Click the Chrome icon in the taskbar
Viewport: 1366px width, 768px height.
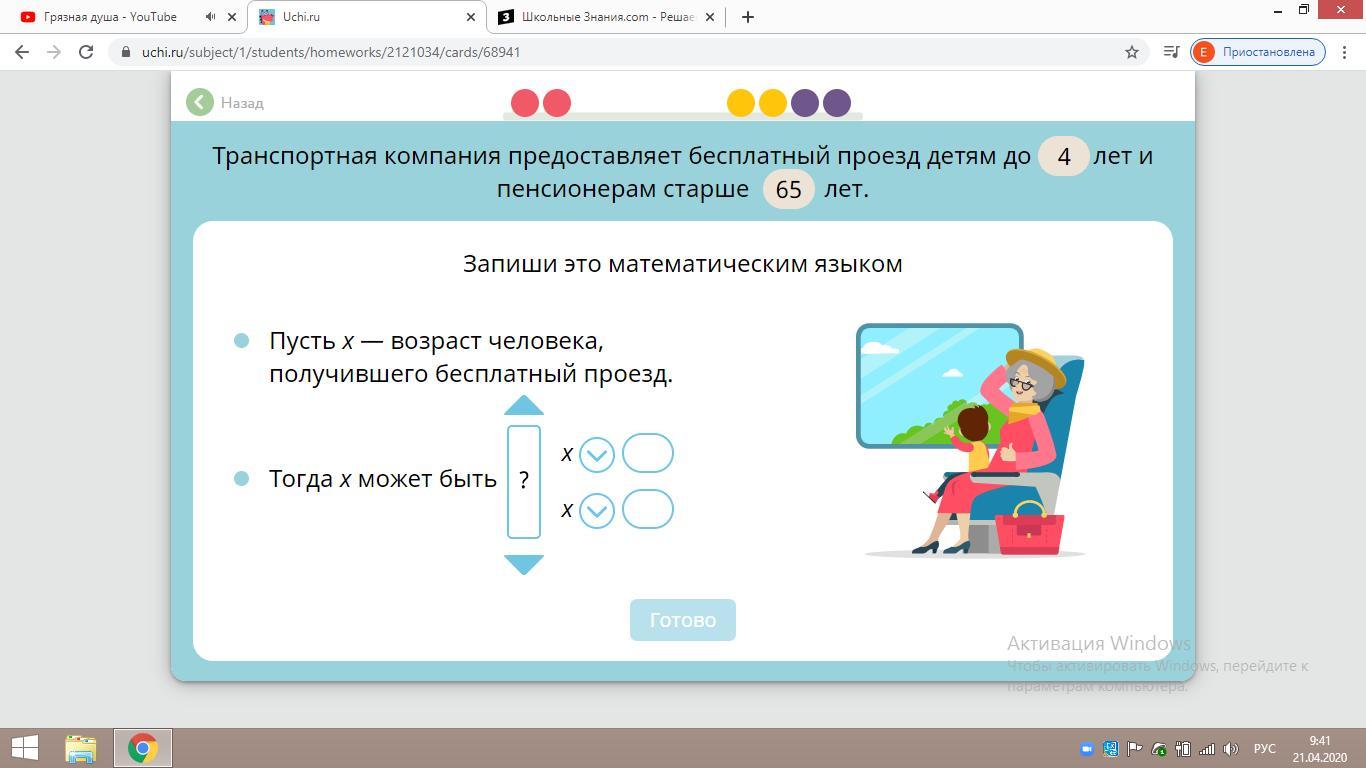[x=142, y=748]
